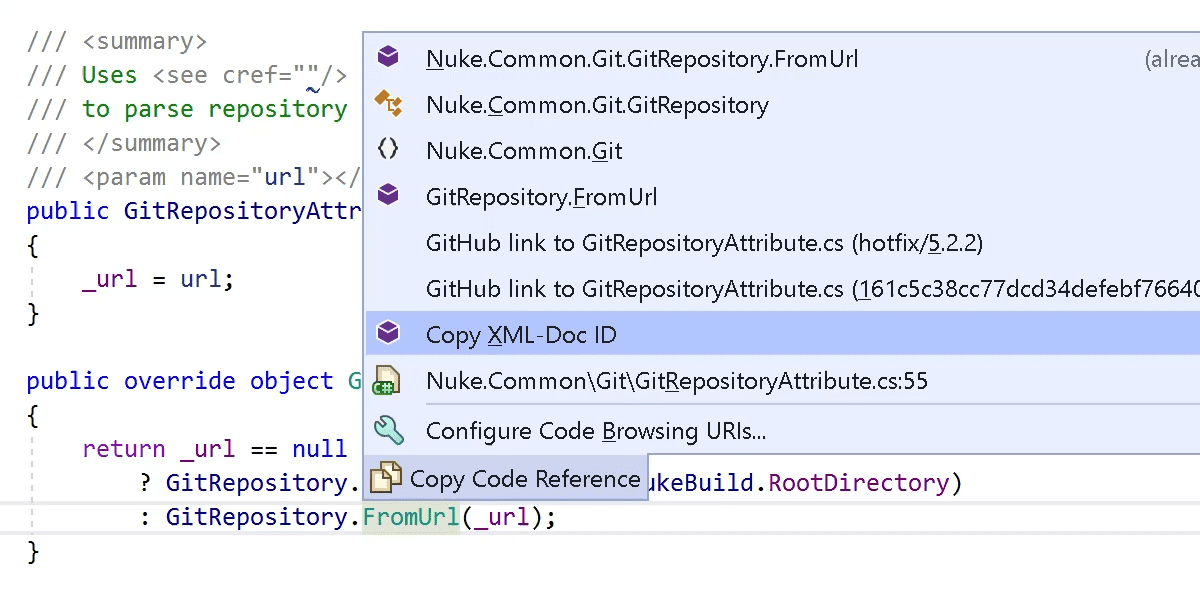Click purple cube icon beside Nuke.Common.Git.GitRepository.FromUrl

pos(388,57)
